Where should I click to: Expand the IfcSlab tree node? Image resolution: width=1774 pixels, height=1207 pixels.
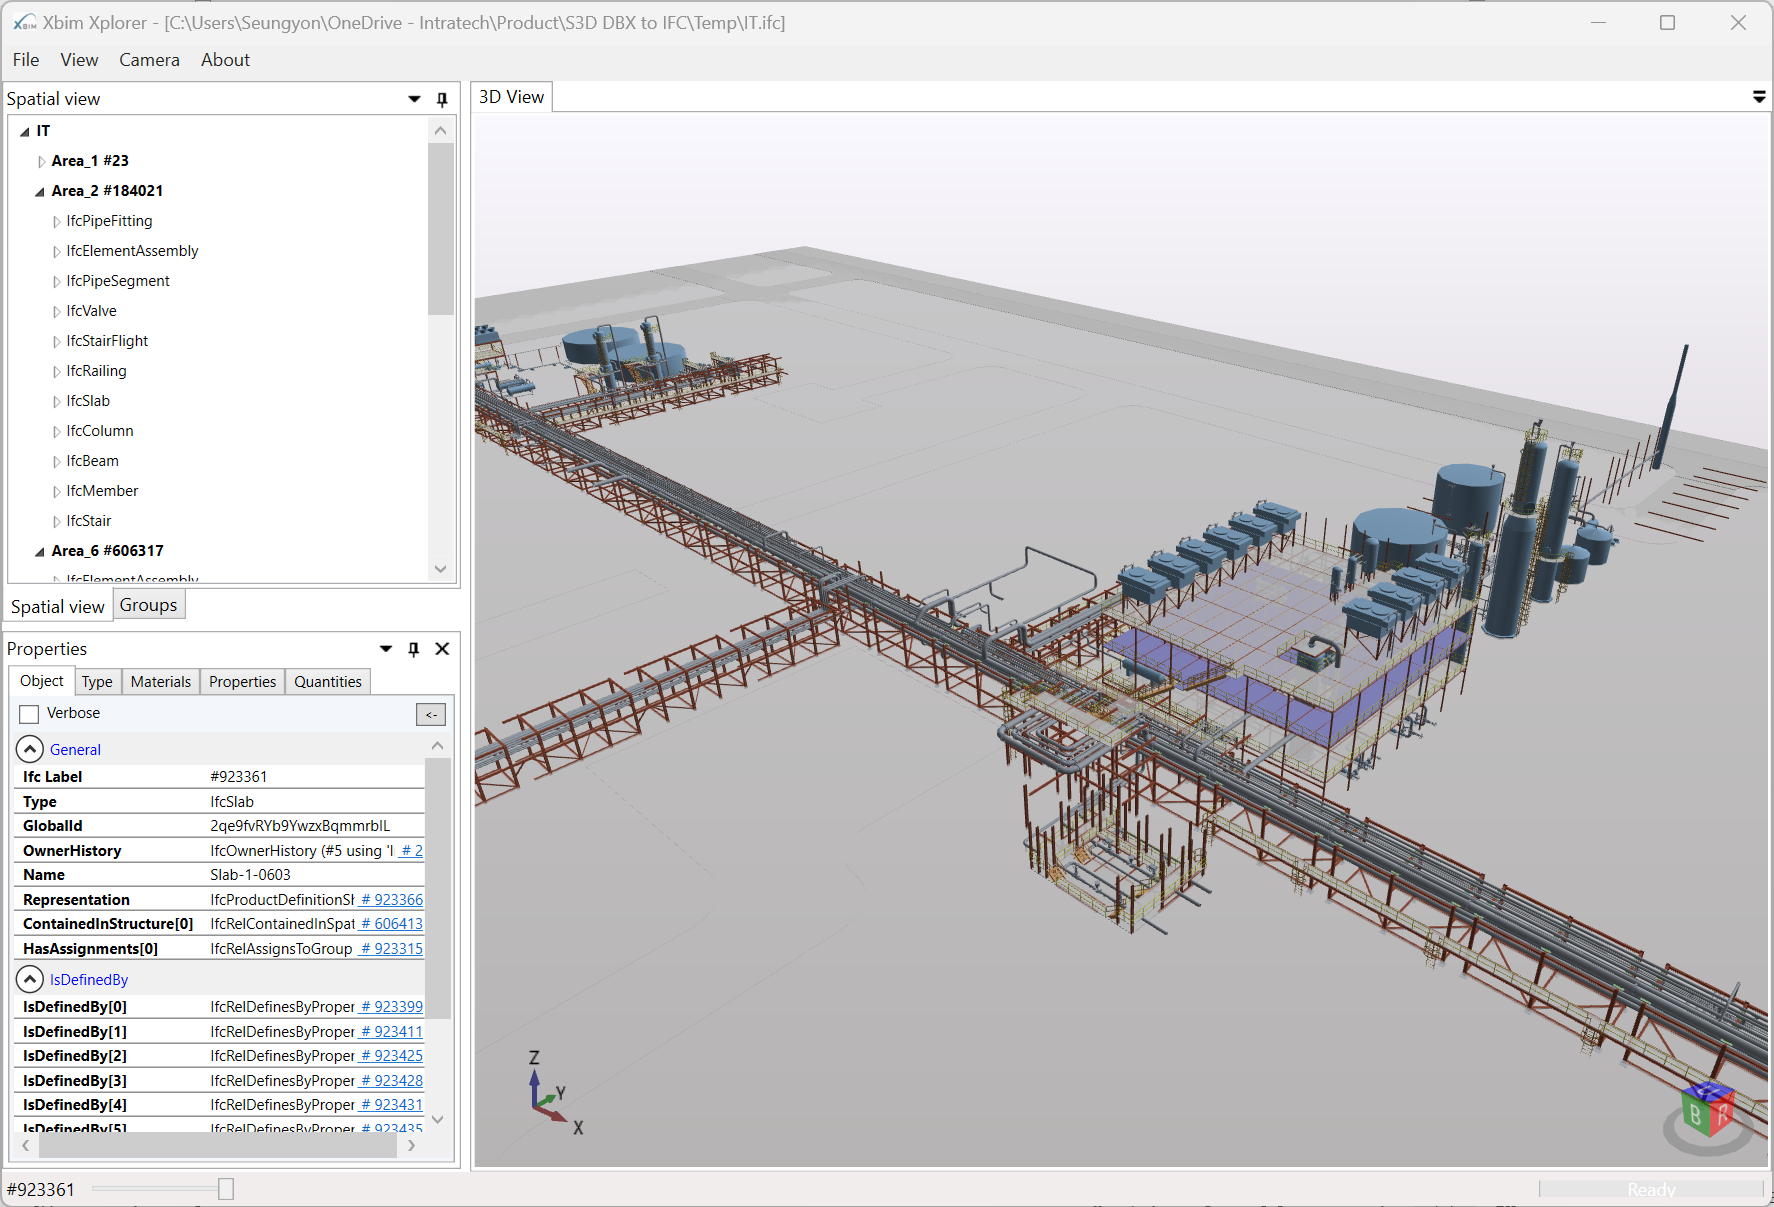tap(56, 402)
